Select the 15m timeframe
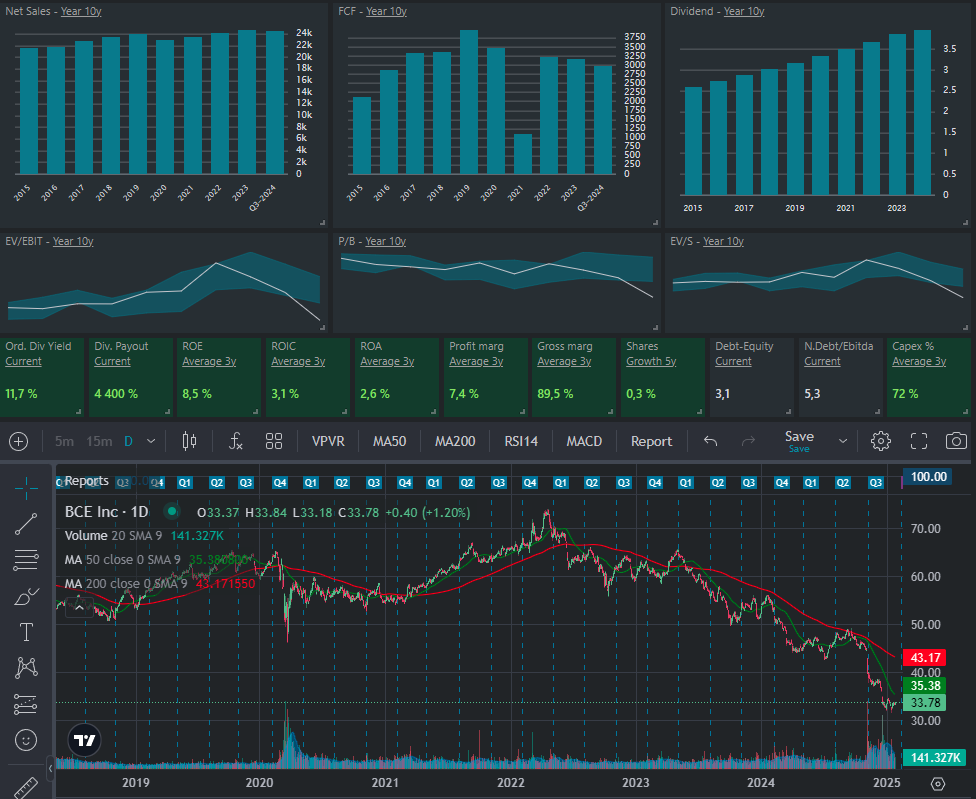The width and height of the screenshot is (976, 799). [98, 441]
